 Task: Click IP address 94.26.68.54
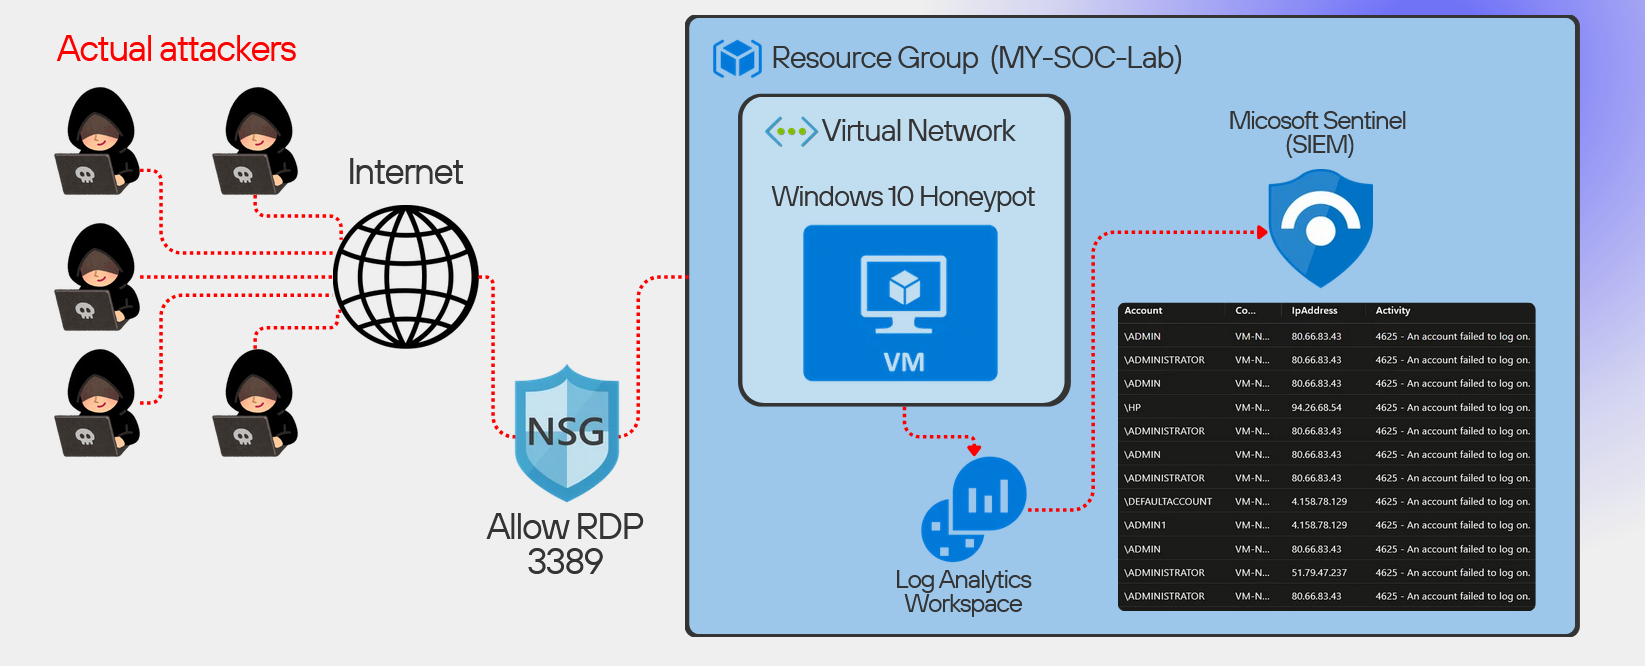(1316, 408)
